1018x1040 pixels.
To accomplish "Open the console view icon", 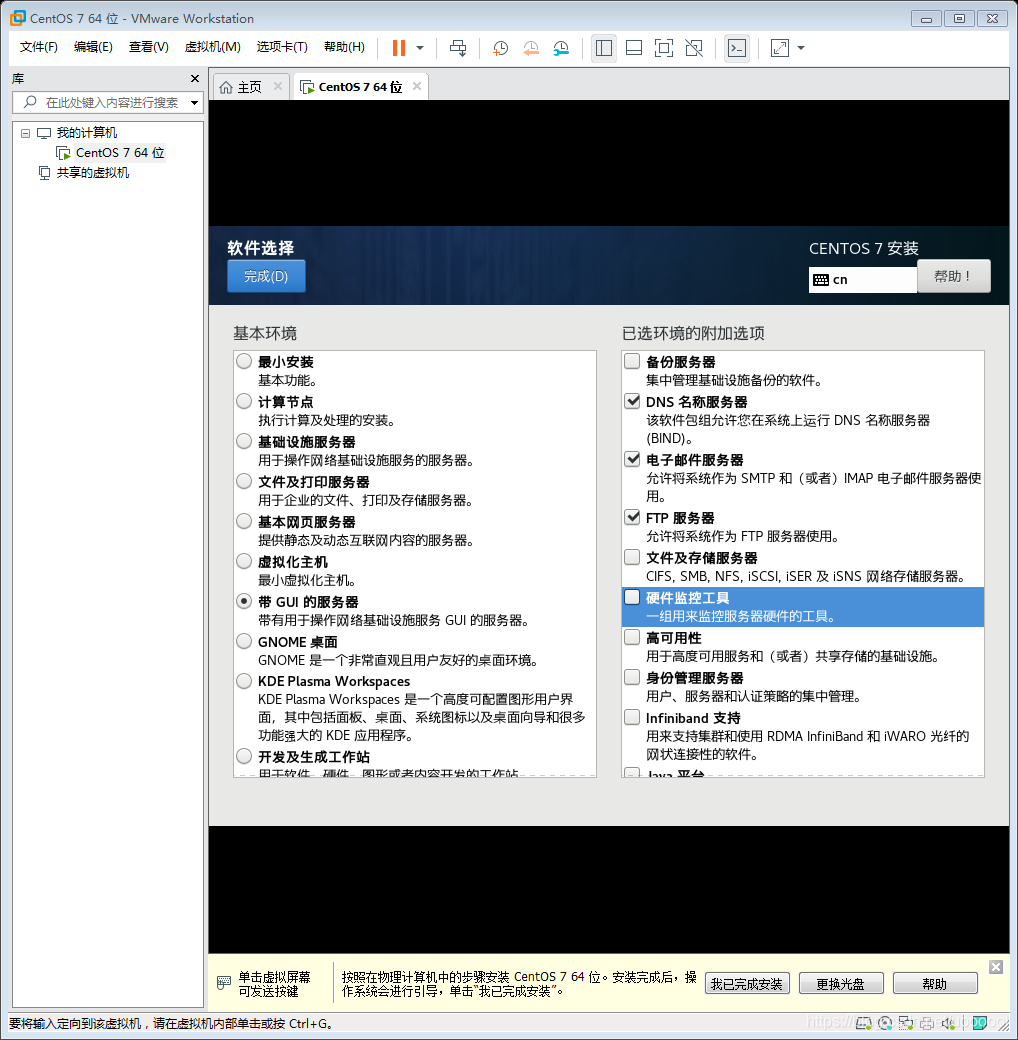I will [737, 48].
